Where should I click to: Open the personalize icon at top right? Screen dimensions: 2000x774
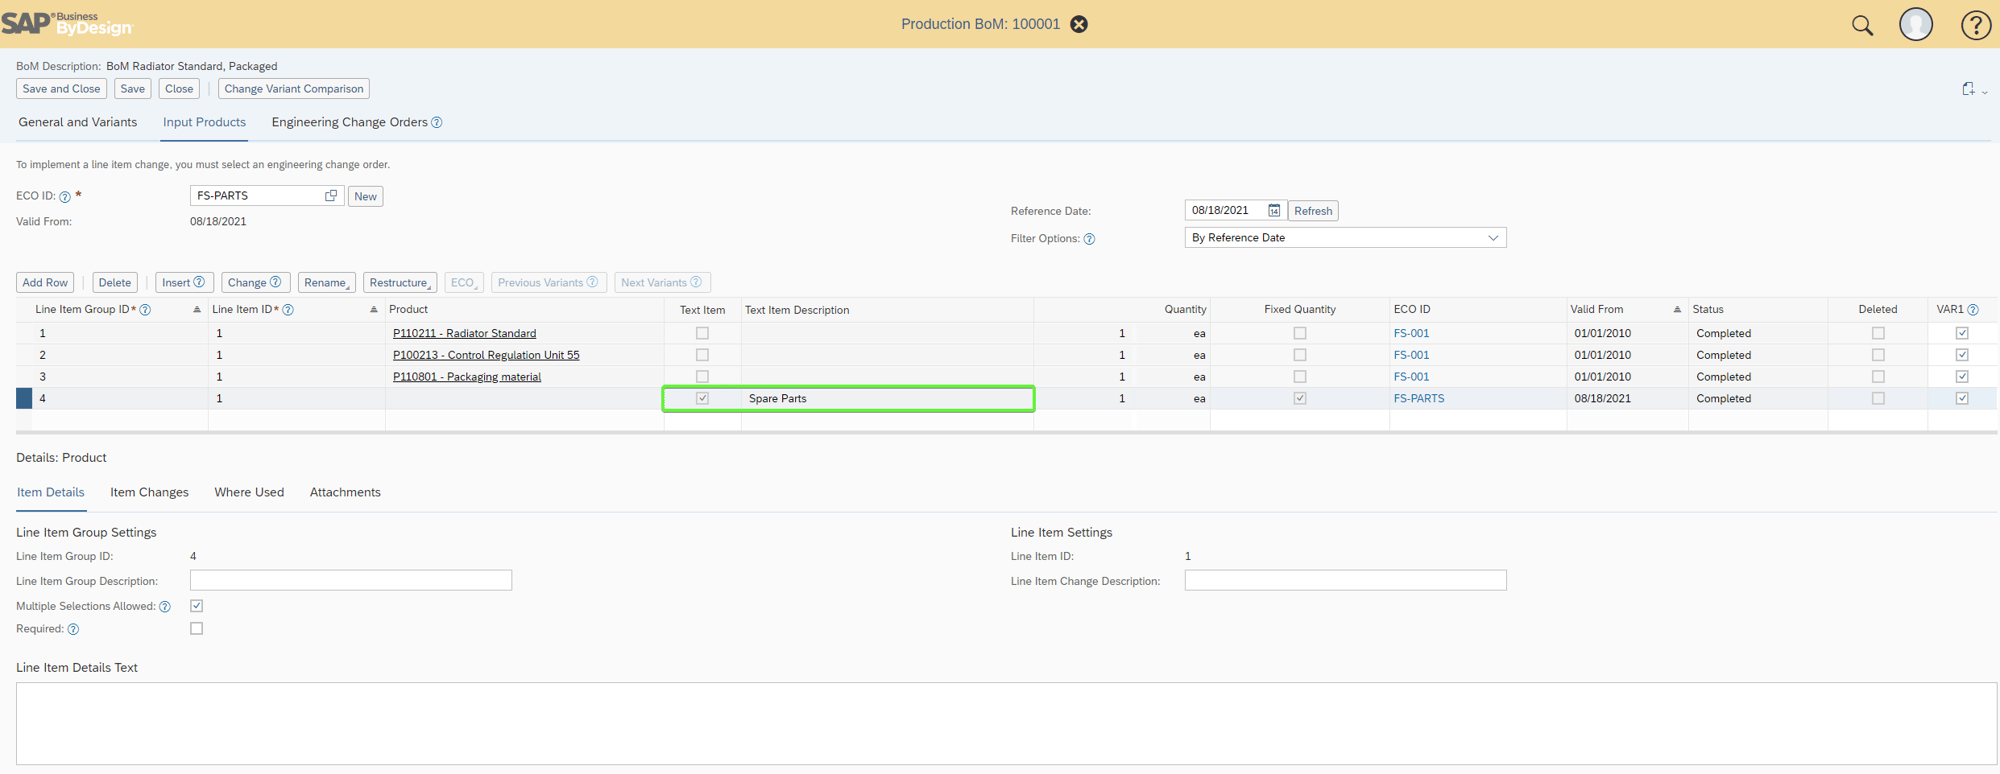(1968, 89)
